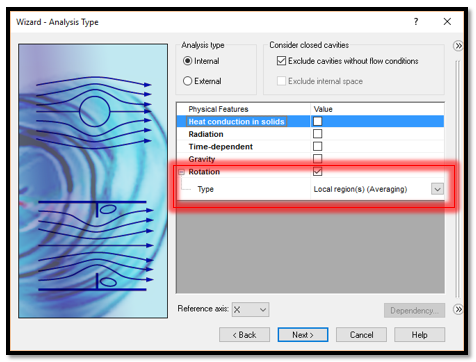Uncheck the Rotation checkbox

[x=318, y=172]
